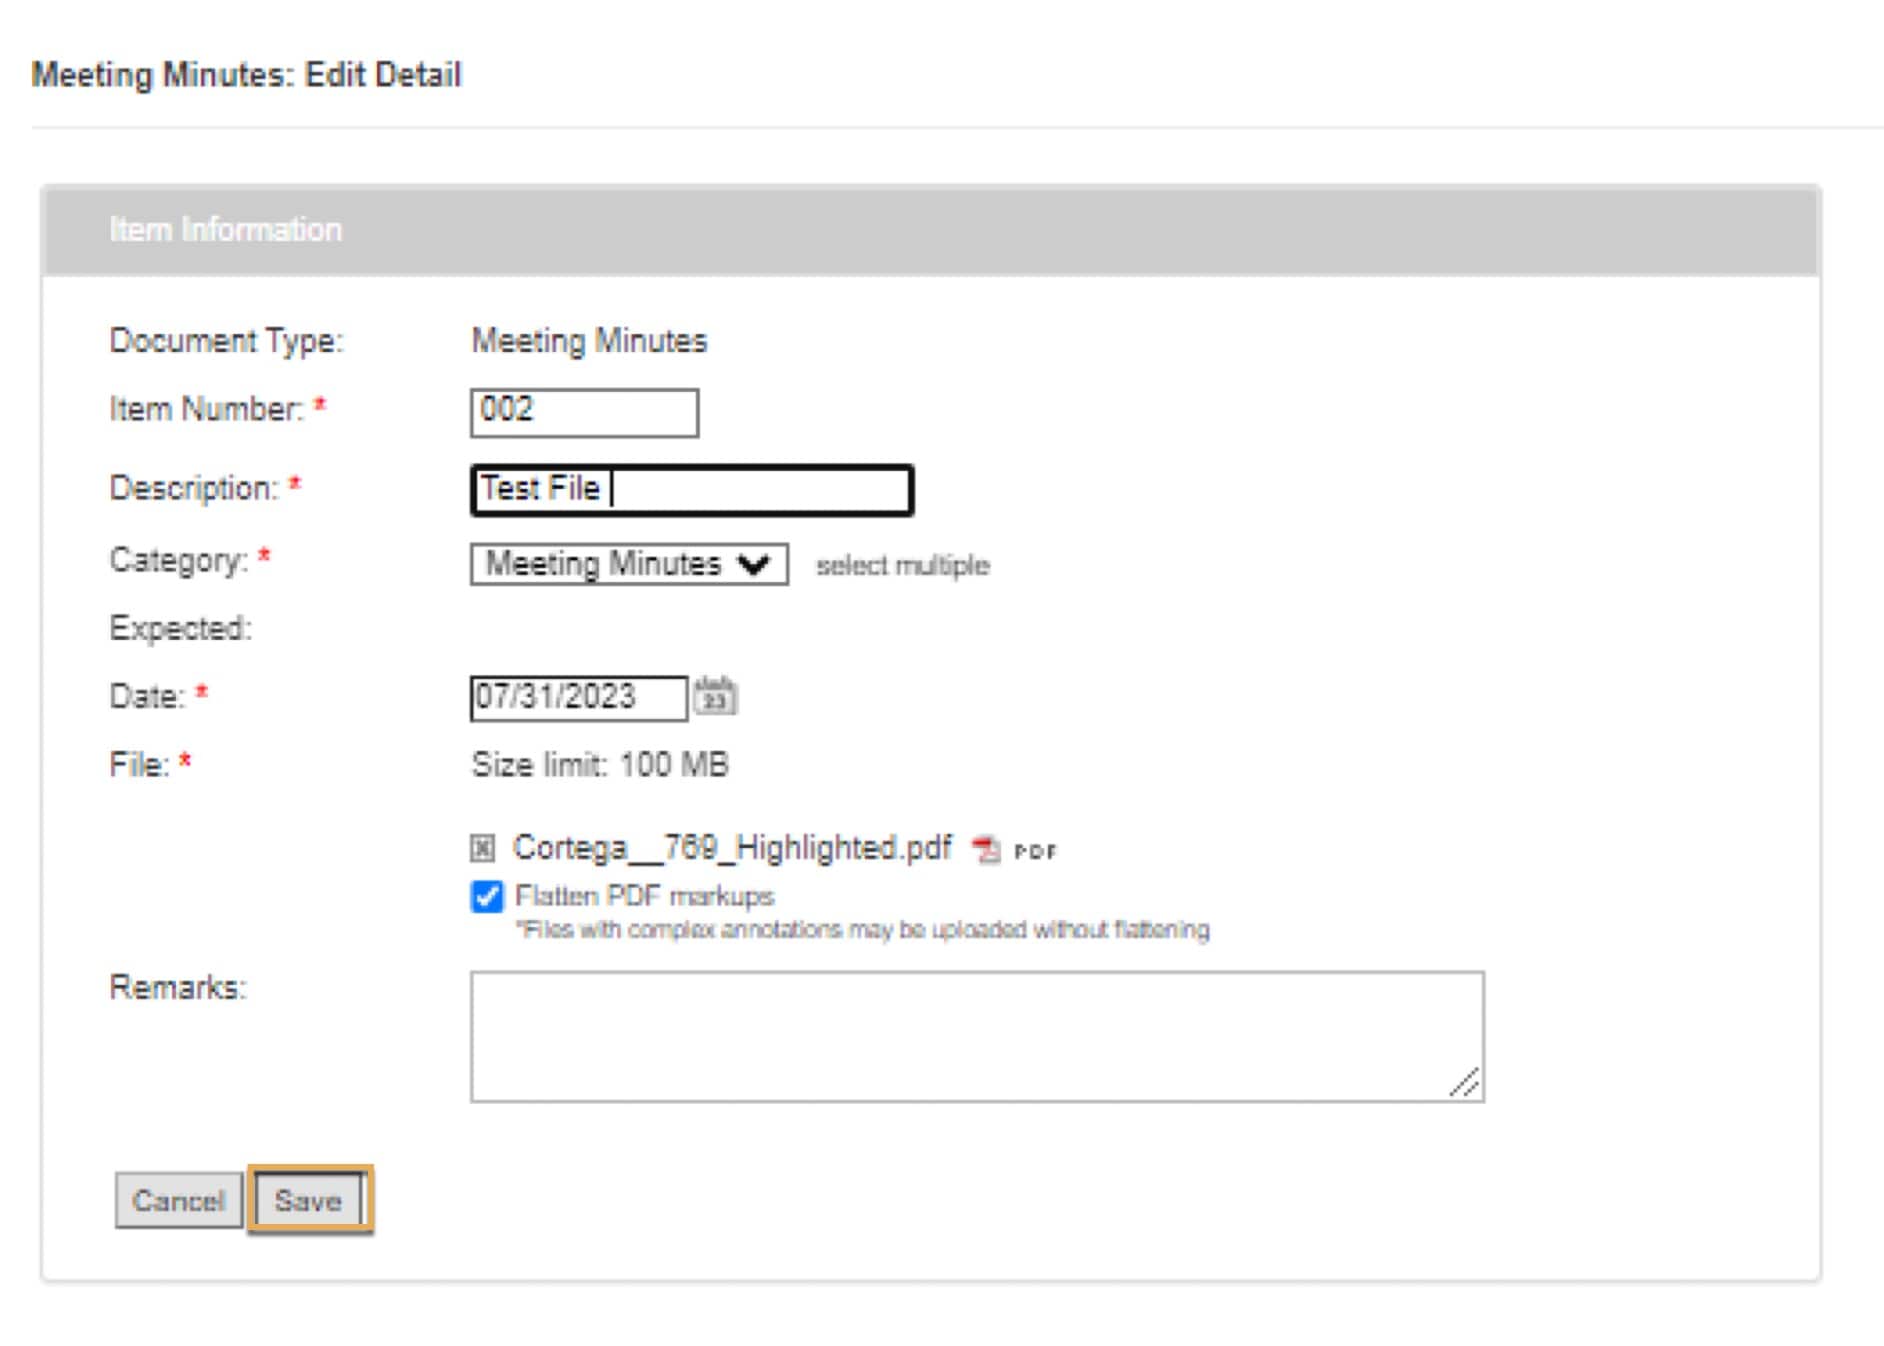Screen dimensions: 1884x1346
Task: Click the "Size limit: 100 MB" text
Action: click(600, 765)
